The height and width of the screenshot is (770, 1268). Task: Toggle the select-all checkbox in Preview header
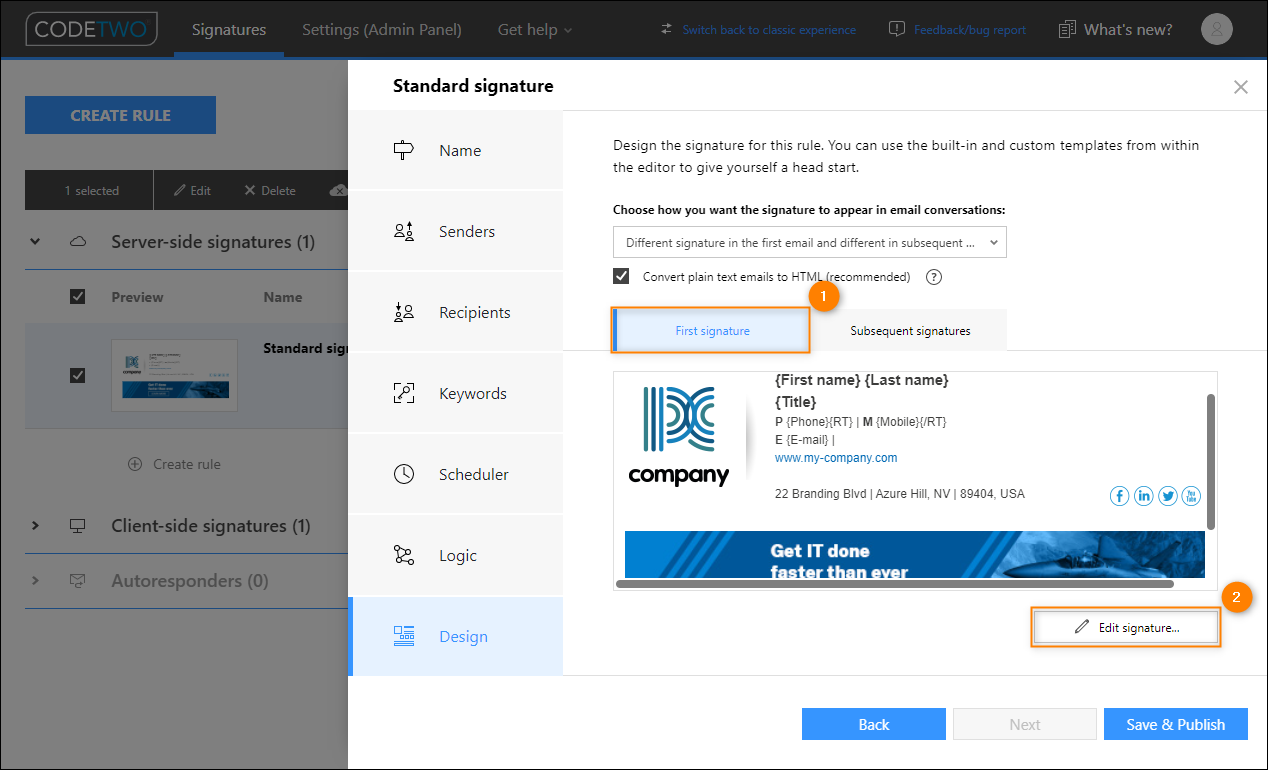[78, 297]
